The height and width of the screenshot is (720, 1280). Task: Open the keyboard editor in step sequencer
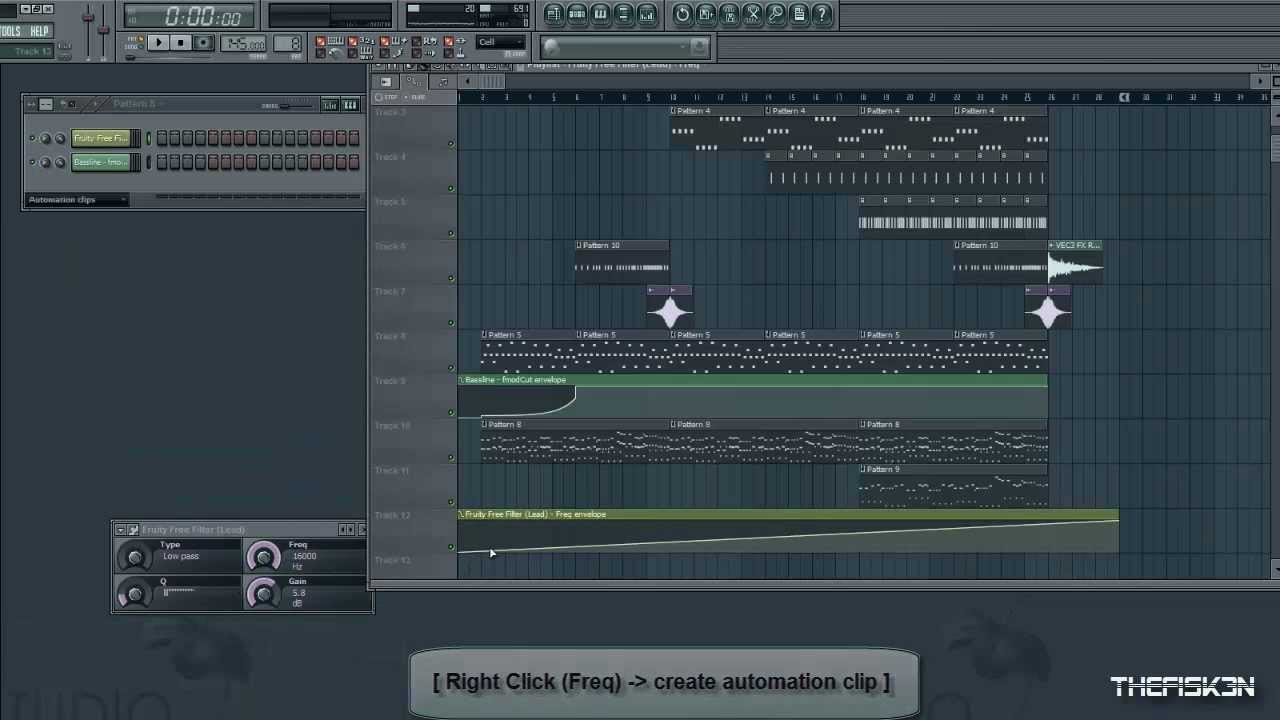click(x=350, y=104)
